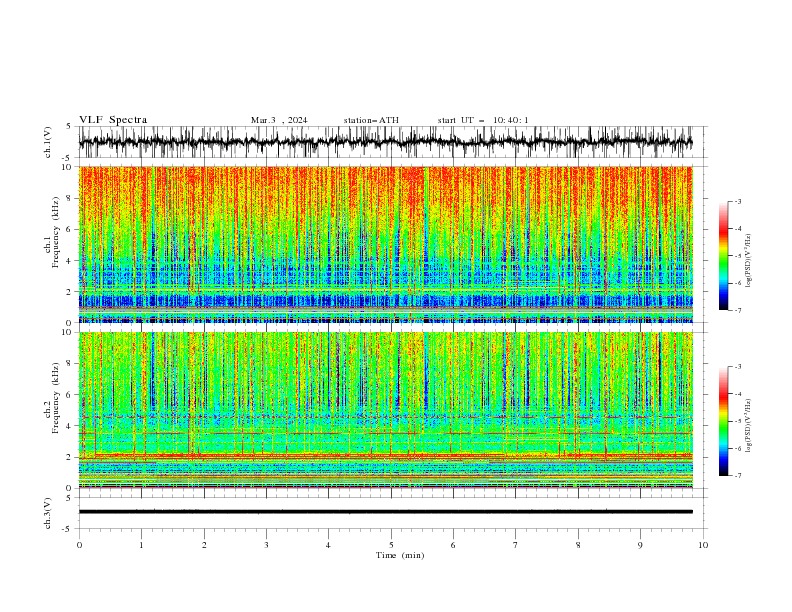Image resolution: width=792 pixels, height=612 pixels.
Task: Click time axis tick label "7"
Action: coord(516,545)
